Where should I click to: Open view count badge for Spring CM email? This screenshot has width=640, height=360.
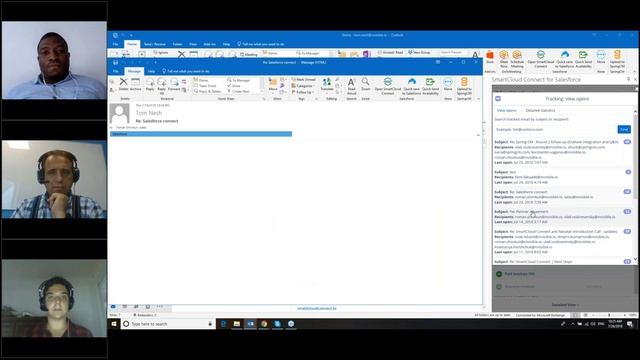pyautogui.click(x=627, y=142)
